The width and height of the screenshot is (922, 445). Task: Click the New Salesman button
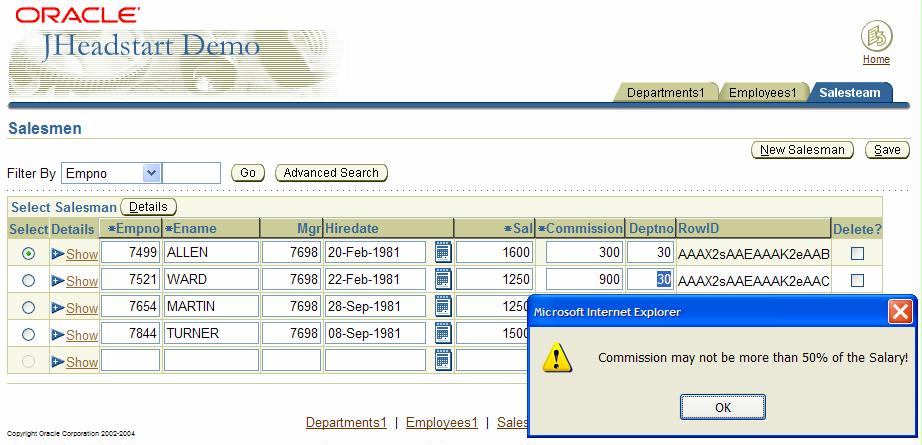pos(802,150)
